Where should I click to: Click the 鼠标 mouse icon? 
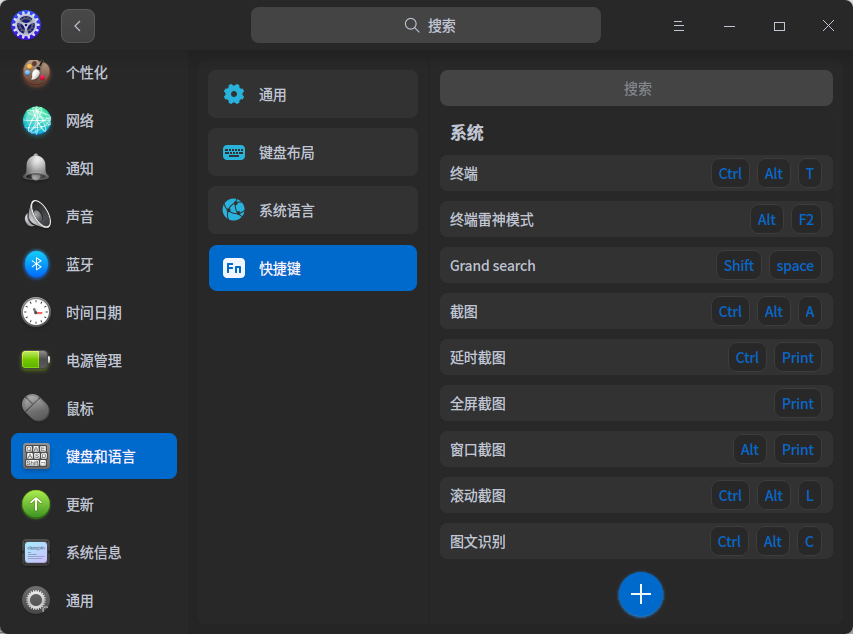coord(36,408)
